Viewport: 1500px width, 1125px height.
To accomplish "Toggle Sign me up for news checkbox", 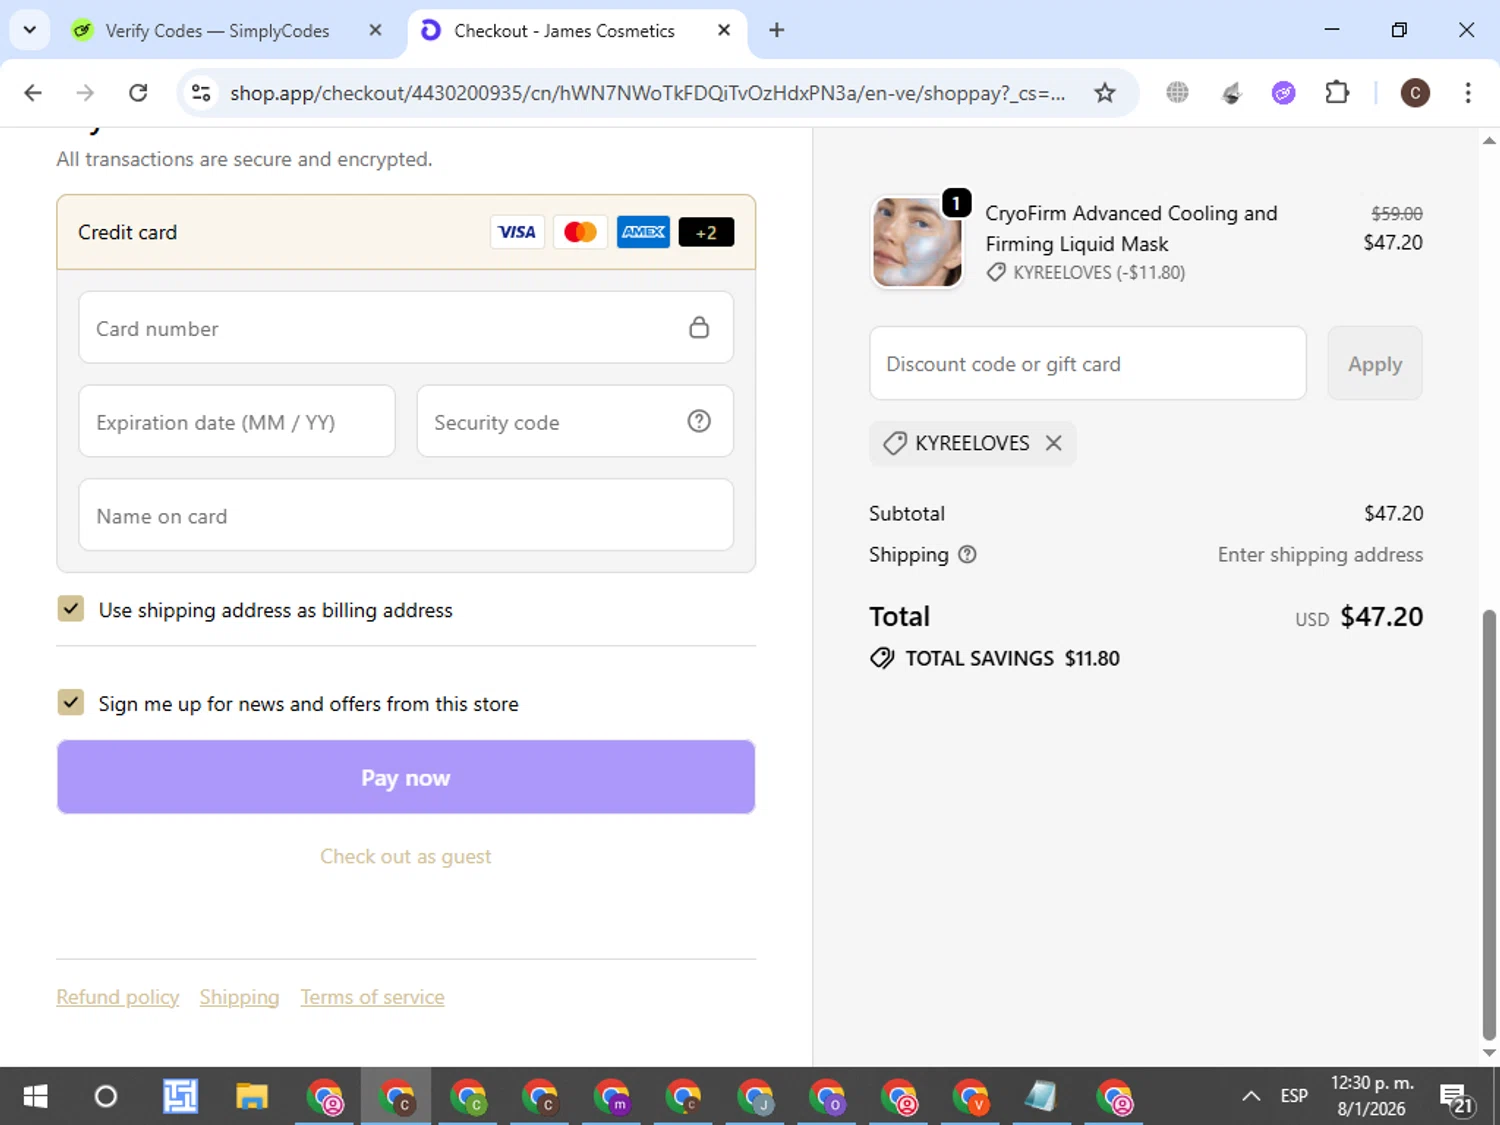I will [71, 703].
